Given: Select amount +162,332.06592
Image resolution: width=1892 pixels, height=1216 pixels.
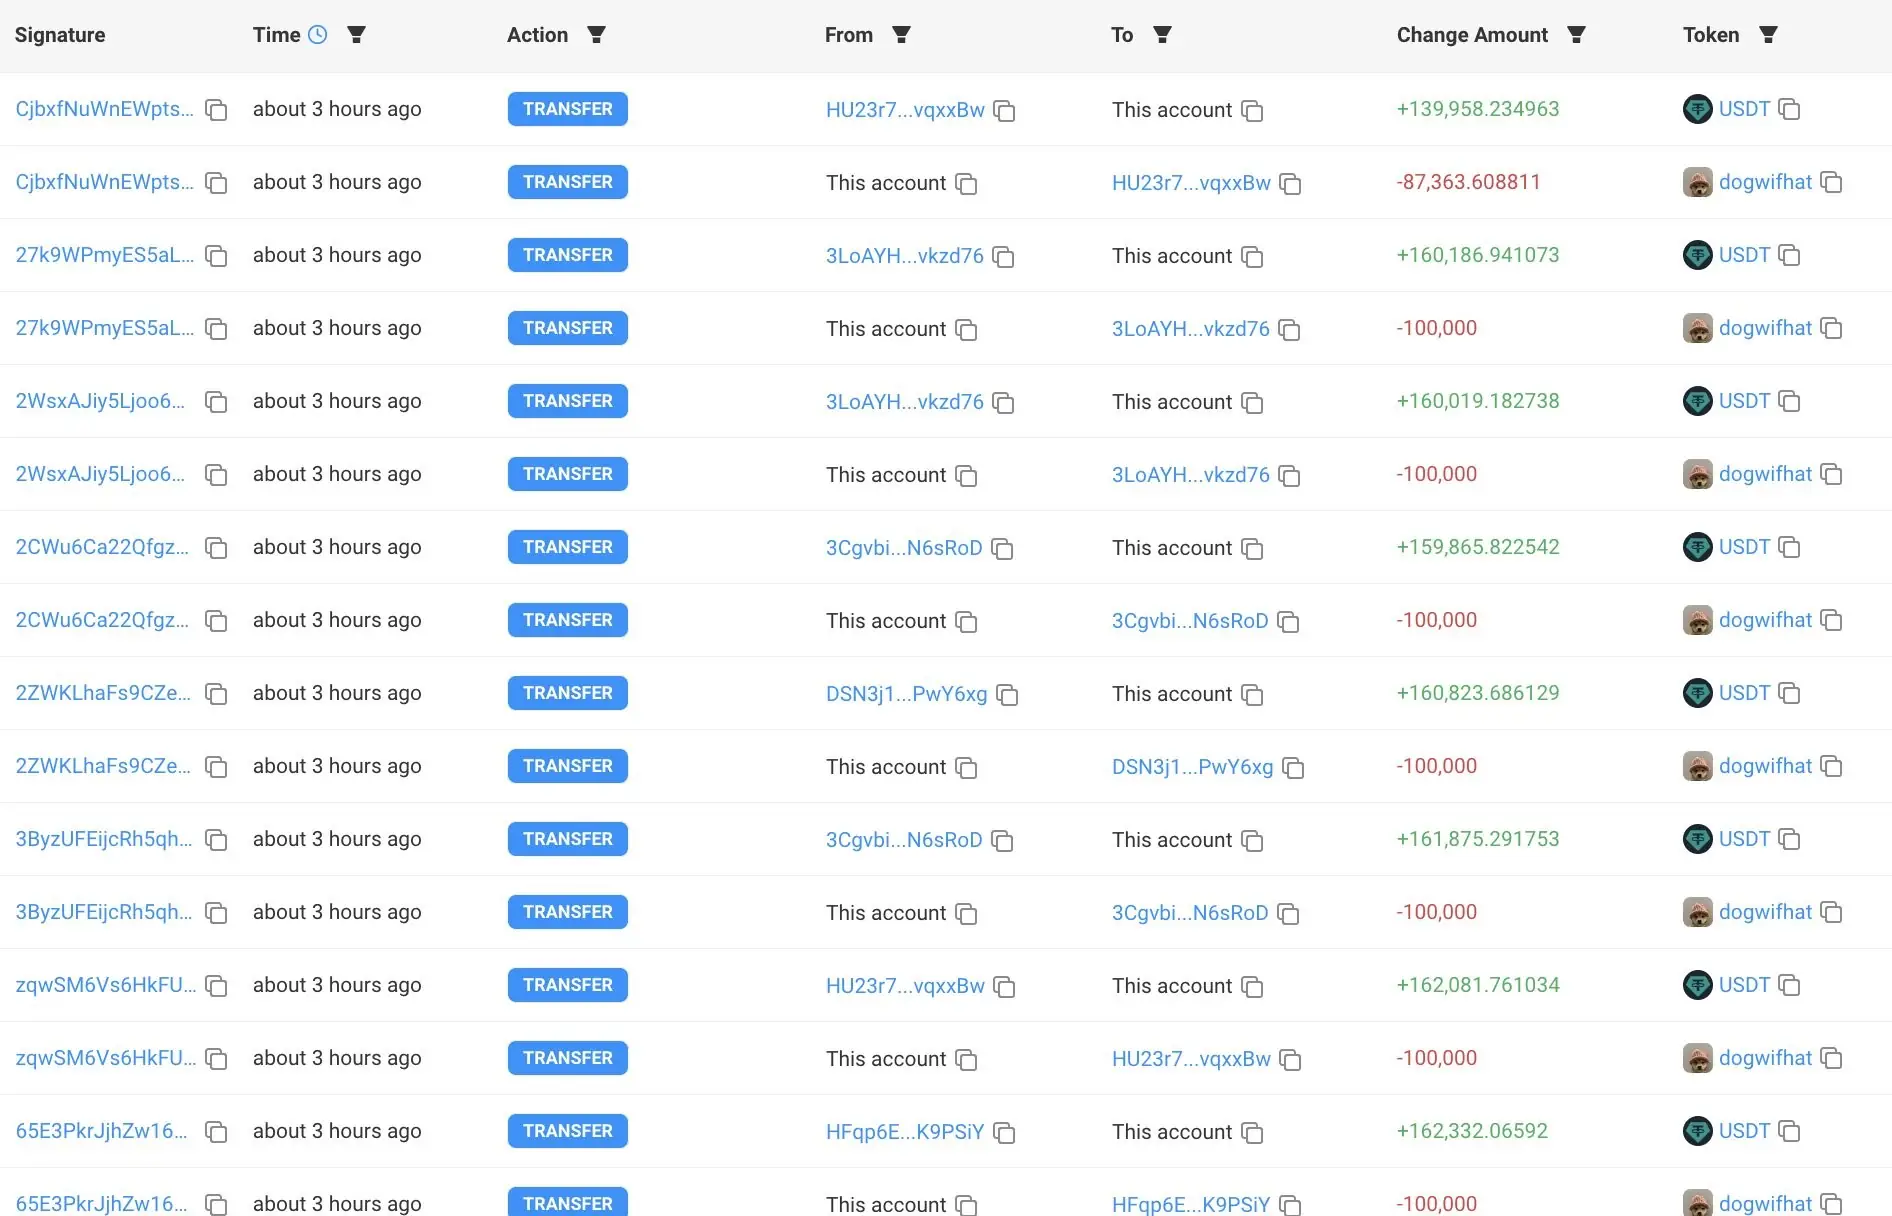Looking at the screenshot, I should 1472,1131.
